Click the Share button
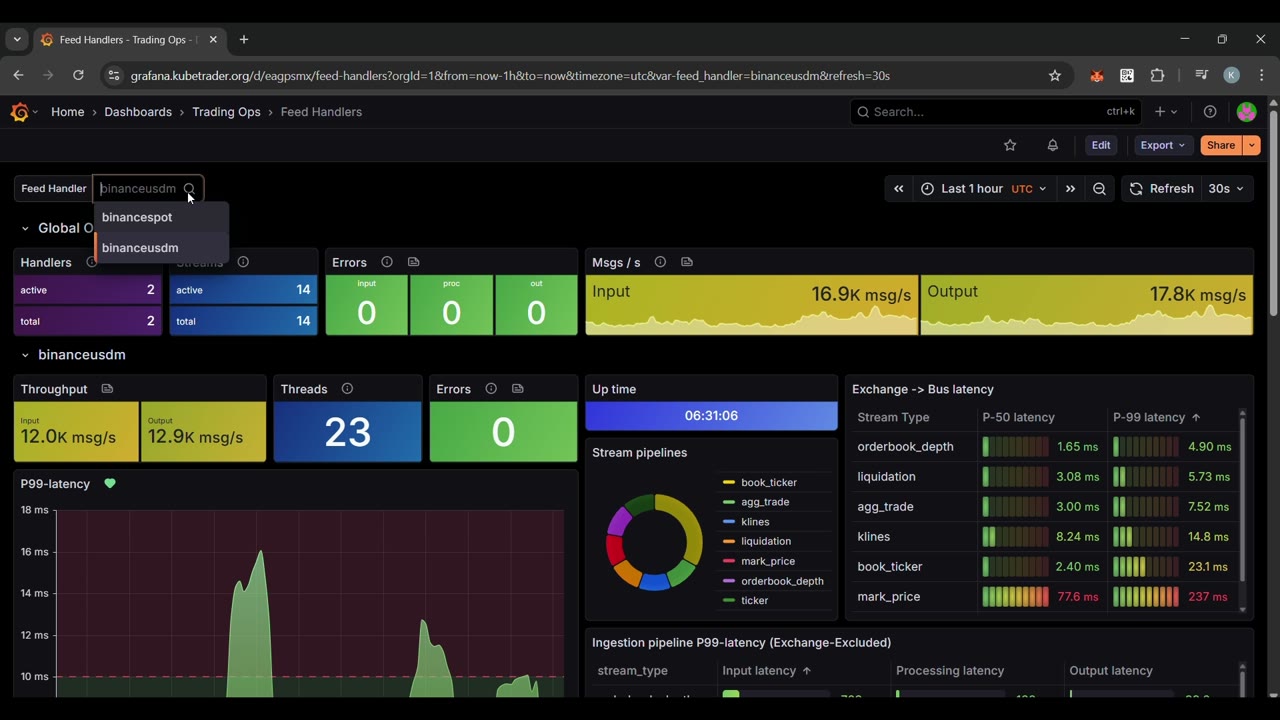This screenshot has width=1280, height=720. point(1221,145)
